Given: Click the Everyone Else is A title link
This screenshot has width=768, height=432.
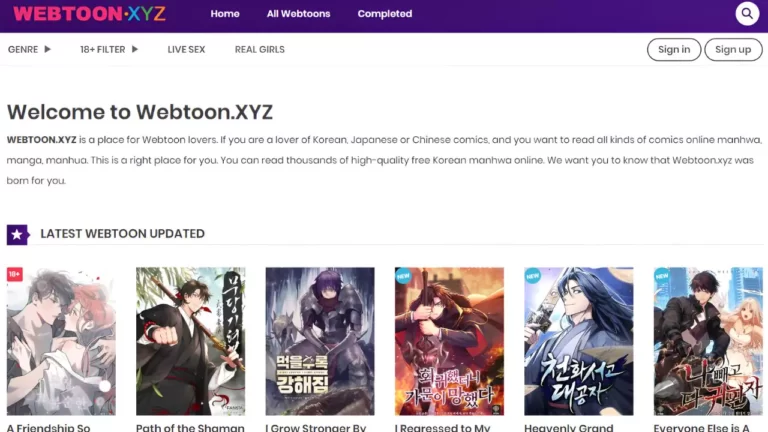Looking at the screenshot, I should click(701, 427).
